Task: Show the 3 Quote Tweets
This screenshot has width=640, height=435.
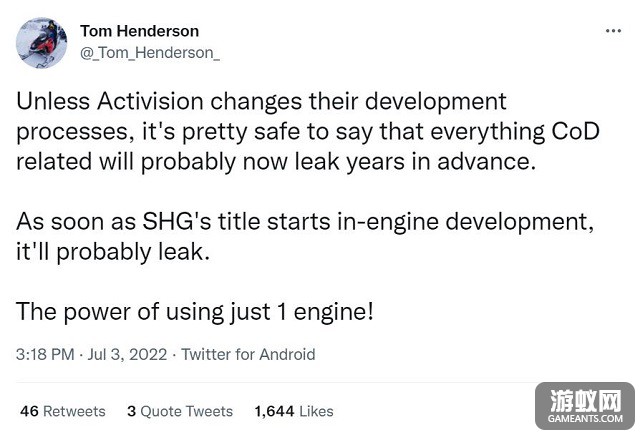Action: (180, 411)
